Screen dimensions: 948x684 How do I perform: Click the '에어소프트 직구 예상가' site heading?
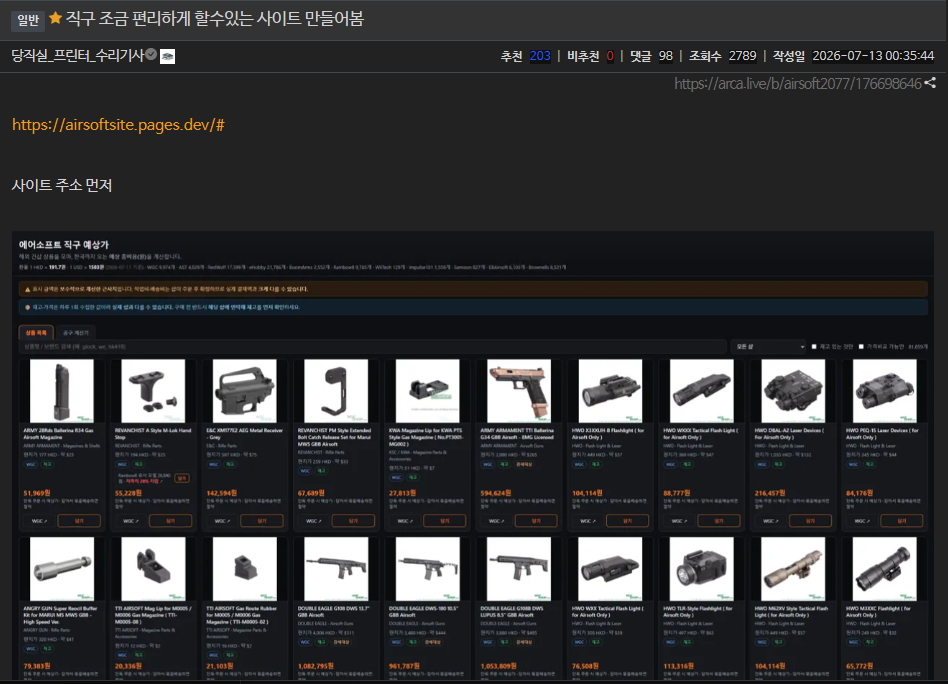(63, 245)
